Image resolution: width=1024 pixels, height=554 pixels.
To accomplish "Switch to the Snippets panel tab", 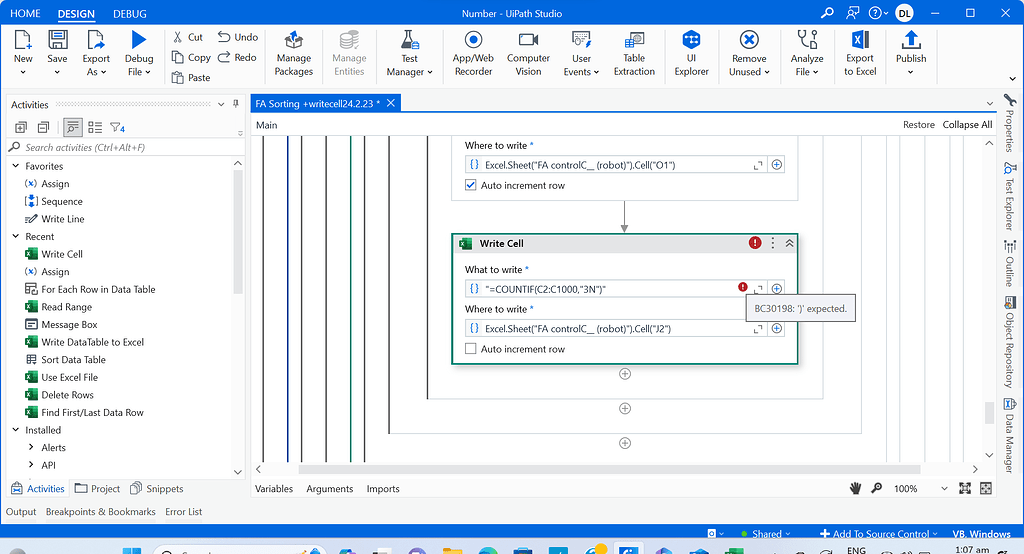I will (157, 489).
